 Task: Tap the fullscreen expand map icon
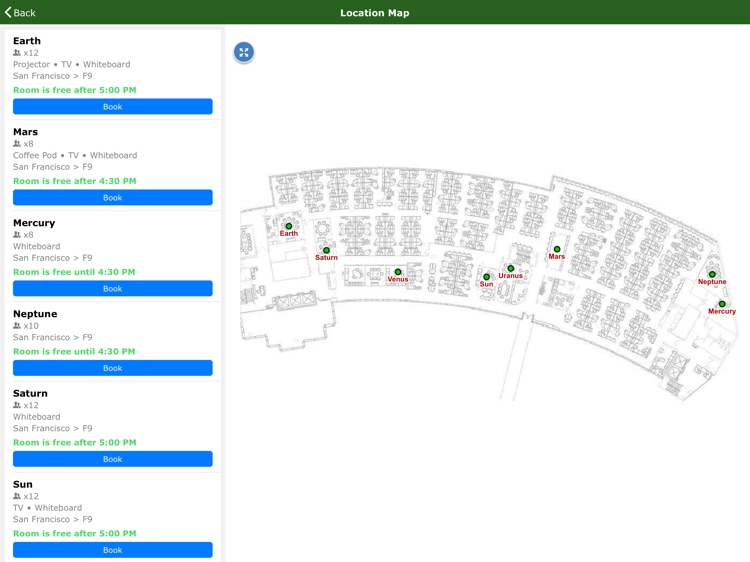244,52
